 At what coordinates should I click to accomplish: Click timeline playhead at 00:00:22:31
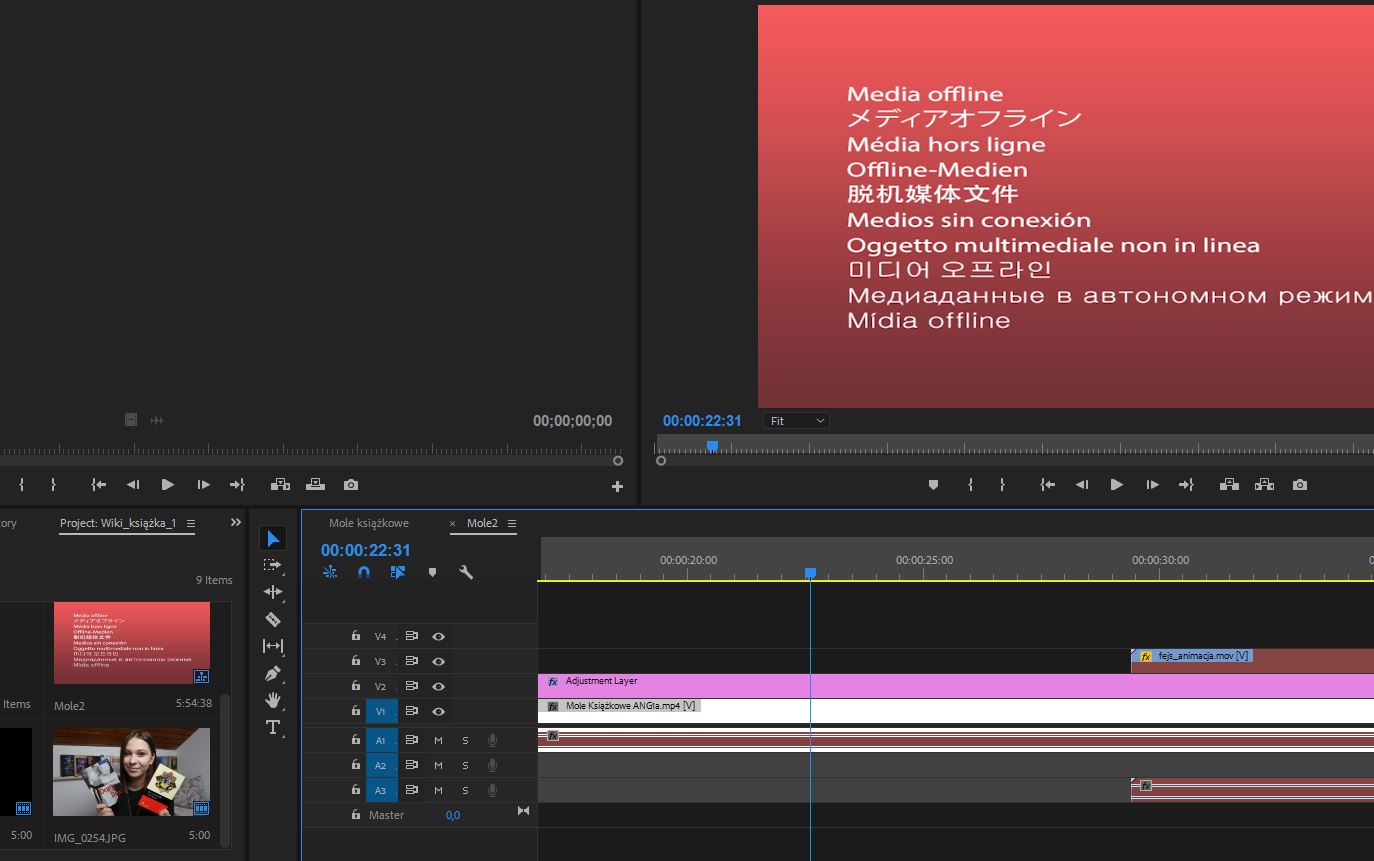(810, 573)
